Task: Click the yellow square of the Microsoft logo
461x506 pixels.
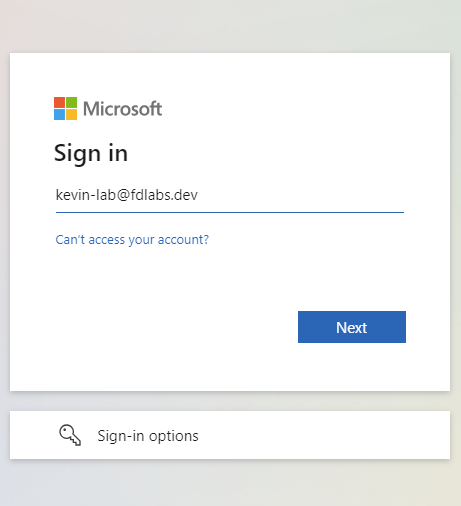Action: click(71, 114)
